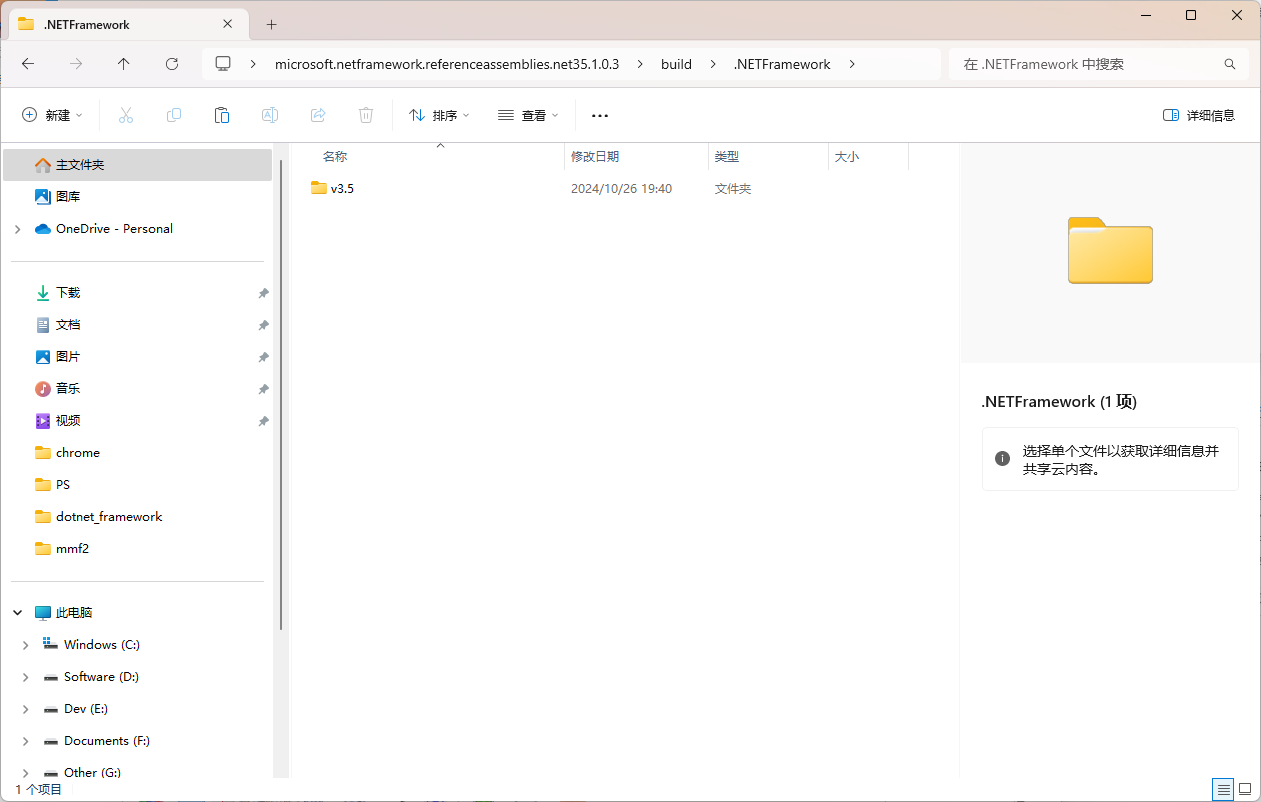Open the more options ellipsis menu

(x=600, y=115)
